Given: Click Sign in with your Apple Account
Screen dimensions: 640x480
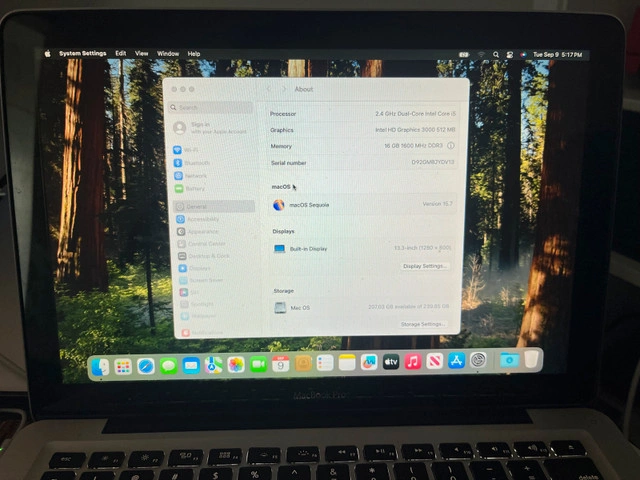Looking at the screenshot, I should click(x=211, y=128).
